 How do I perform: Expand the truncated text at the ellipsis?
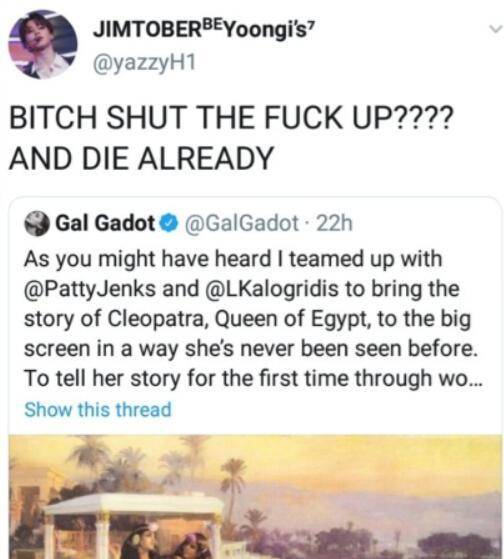coord(475,380)
